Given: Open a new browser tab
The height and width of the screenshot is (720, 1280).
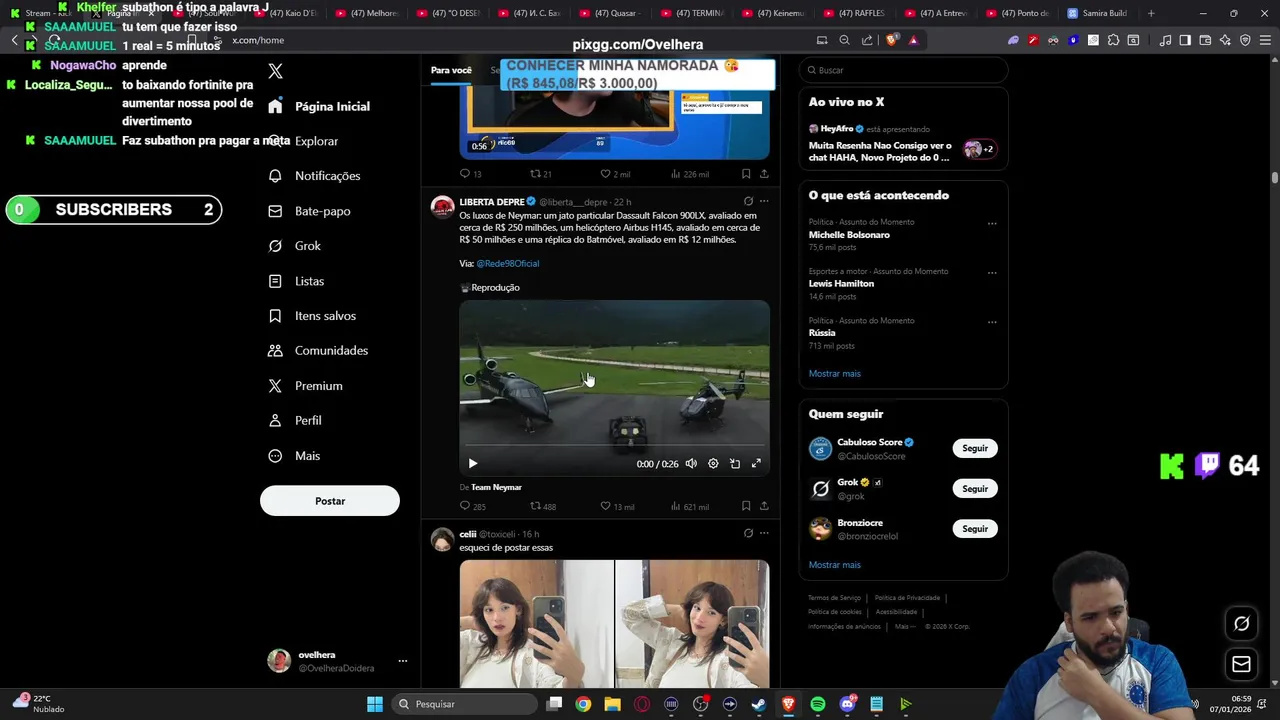Looking at the screenshot, I should [x=1151, y=13].
